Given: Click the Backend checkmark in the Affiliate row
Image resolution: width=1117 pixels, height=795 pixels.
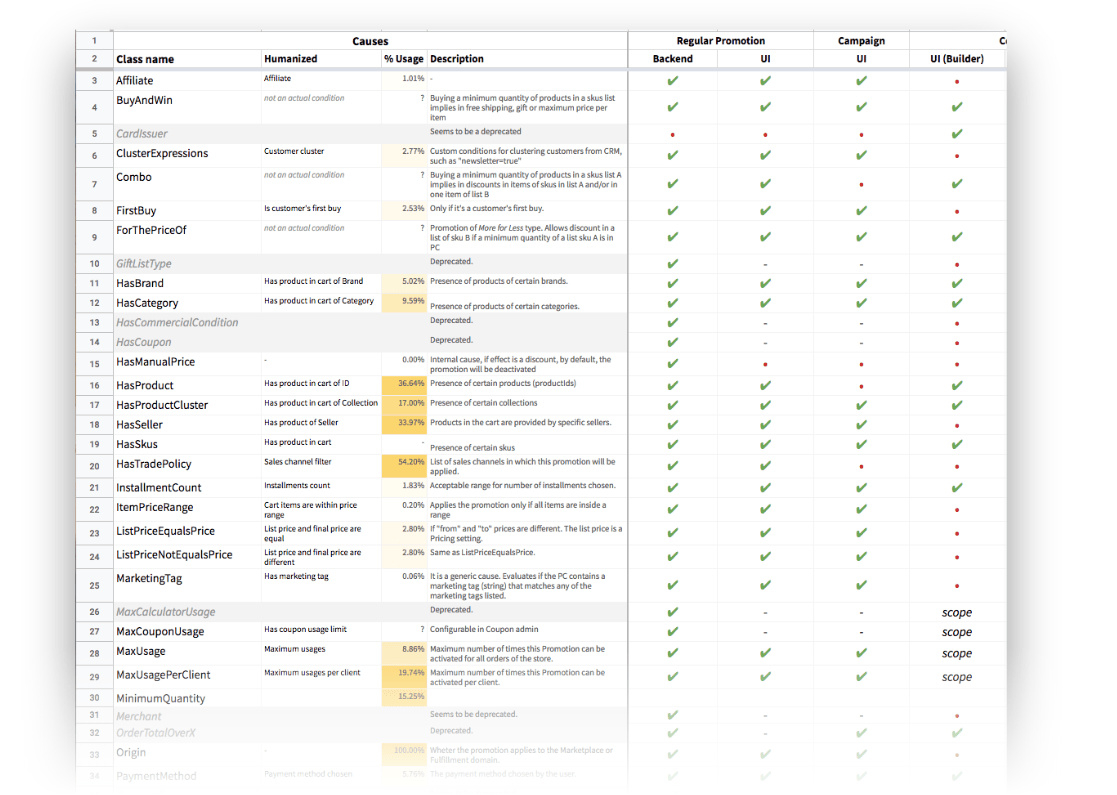Looking at the screenshot, I should pos(672,80).
